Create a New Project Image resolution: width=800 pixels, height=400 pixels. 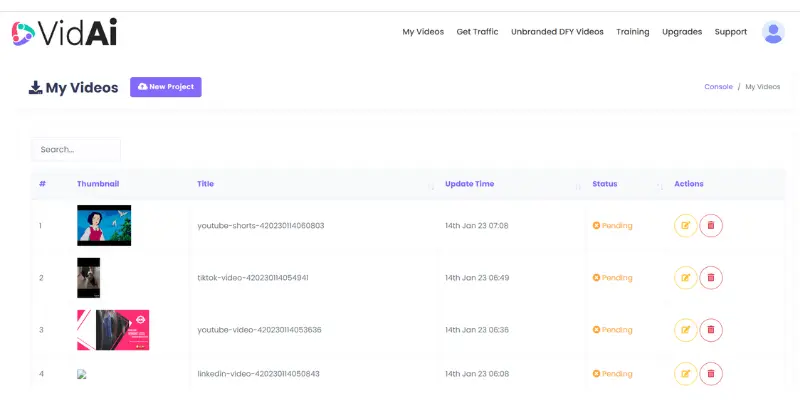(166, 87)
